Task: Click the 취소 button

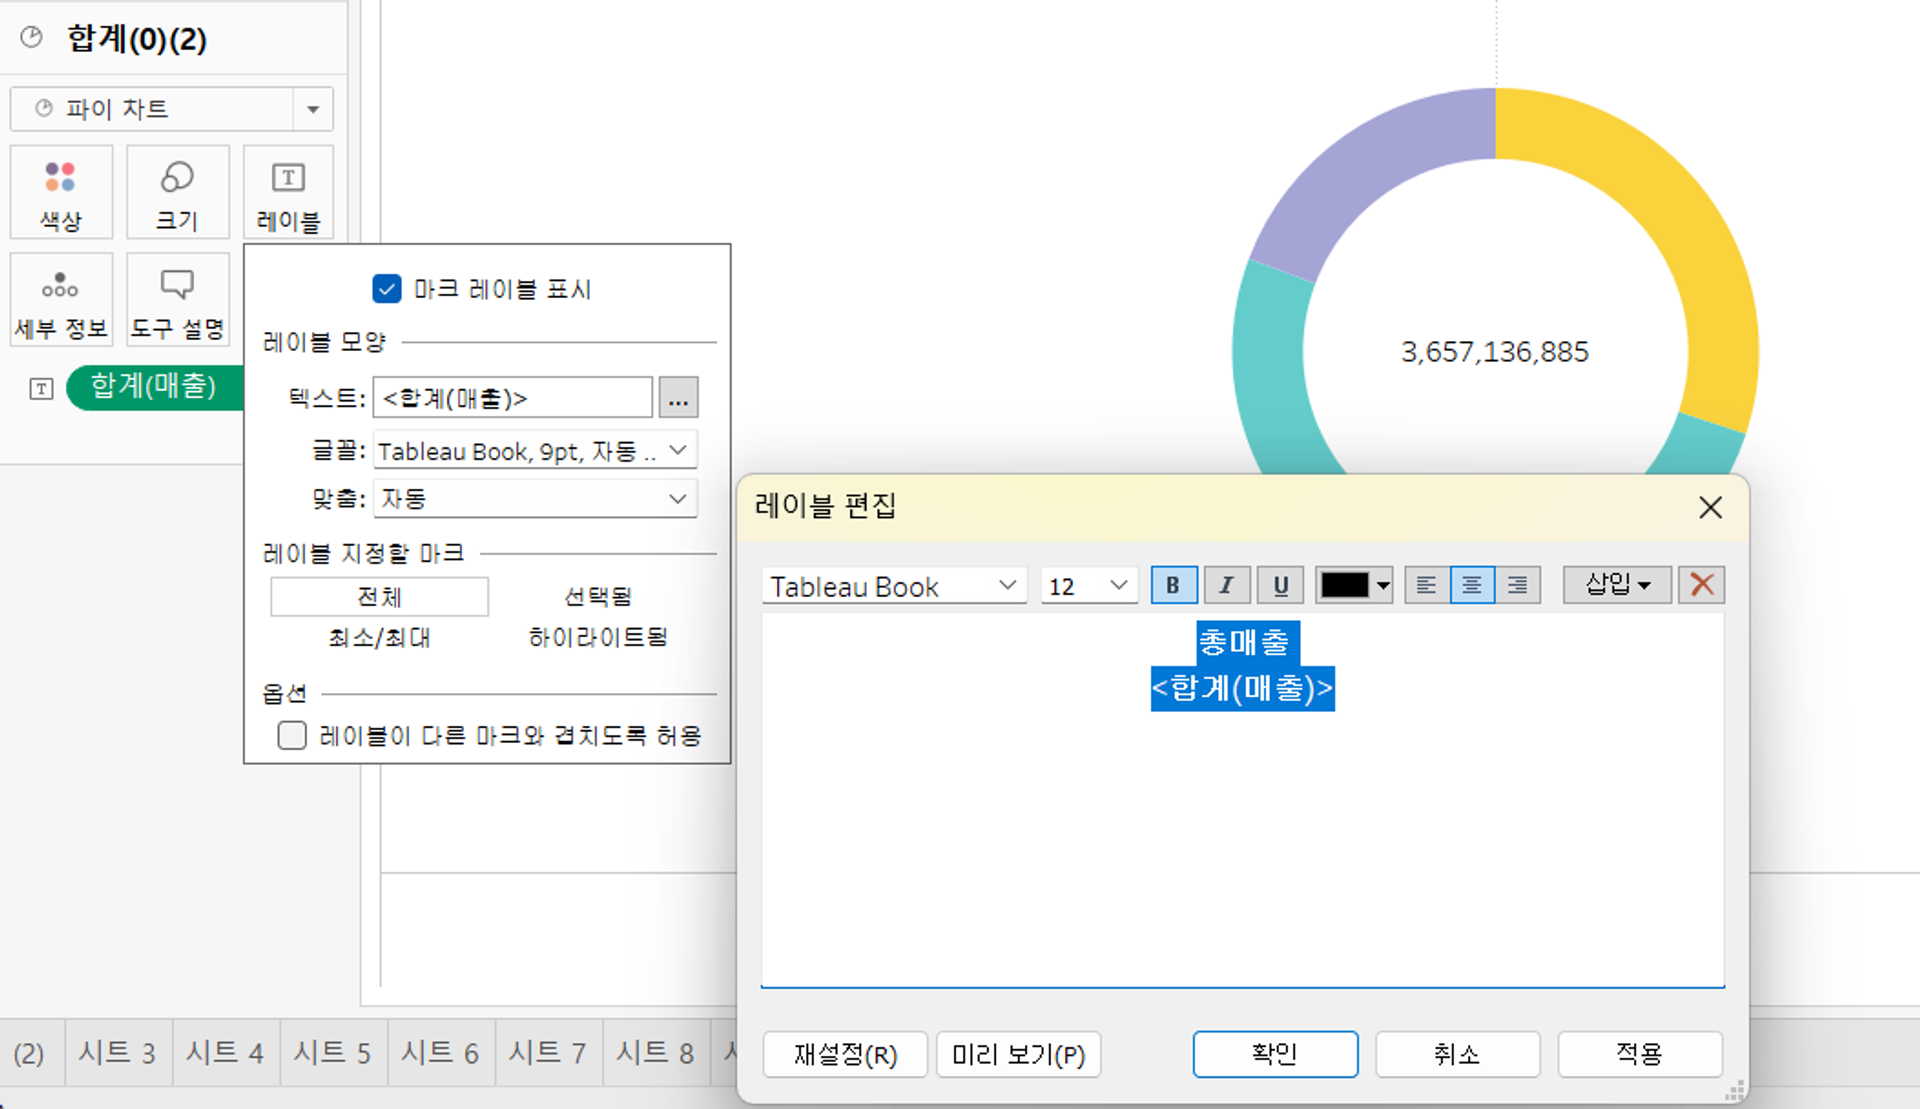Action: coord(1457,1055)
